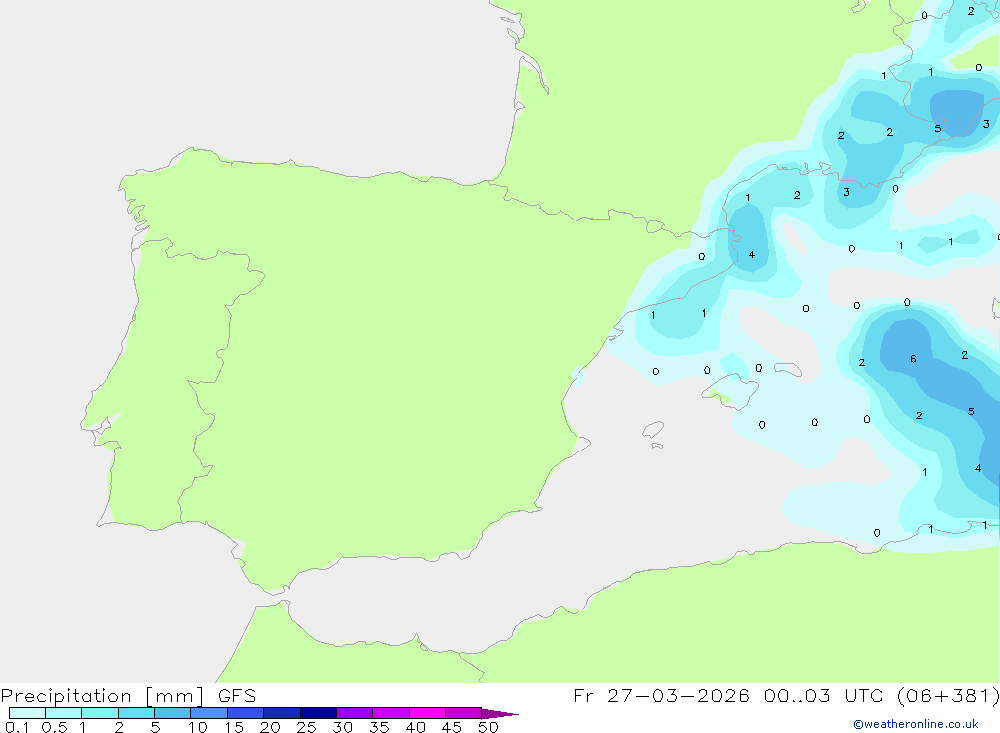Click the '20' legend scale label

click(270, 727)
